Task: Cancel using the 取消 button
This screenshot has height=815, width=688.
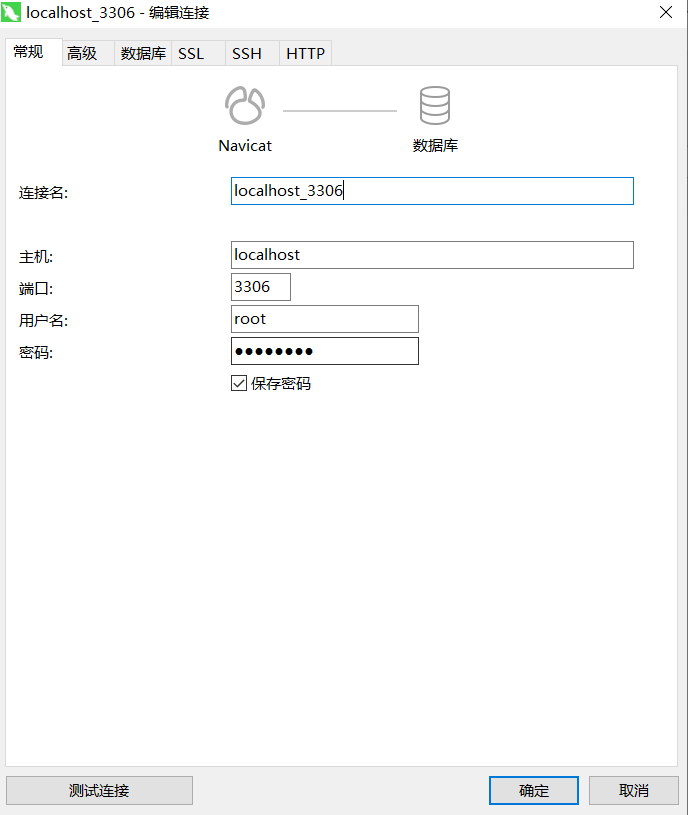Action: [x=634, y=790]
